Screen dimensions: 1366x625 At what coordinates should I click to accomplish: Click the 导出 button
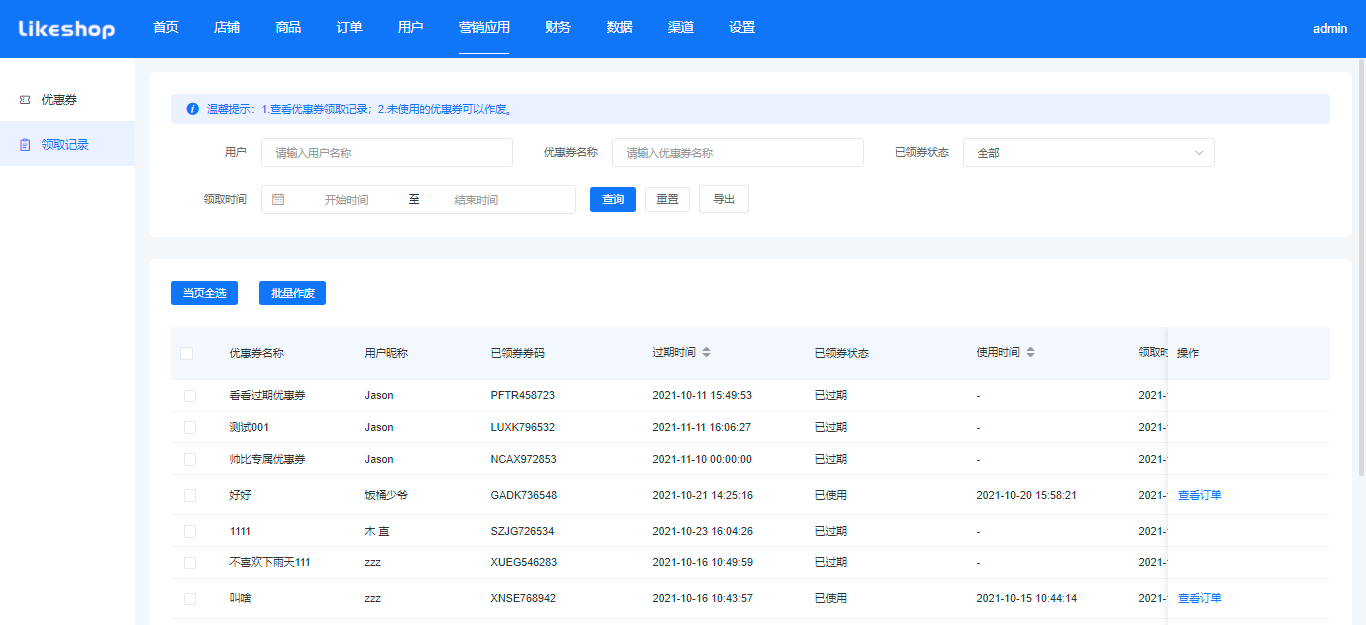[x=724, y=199]
